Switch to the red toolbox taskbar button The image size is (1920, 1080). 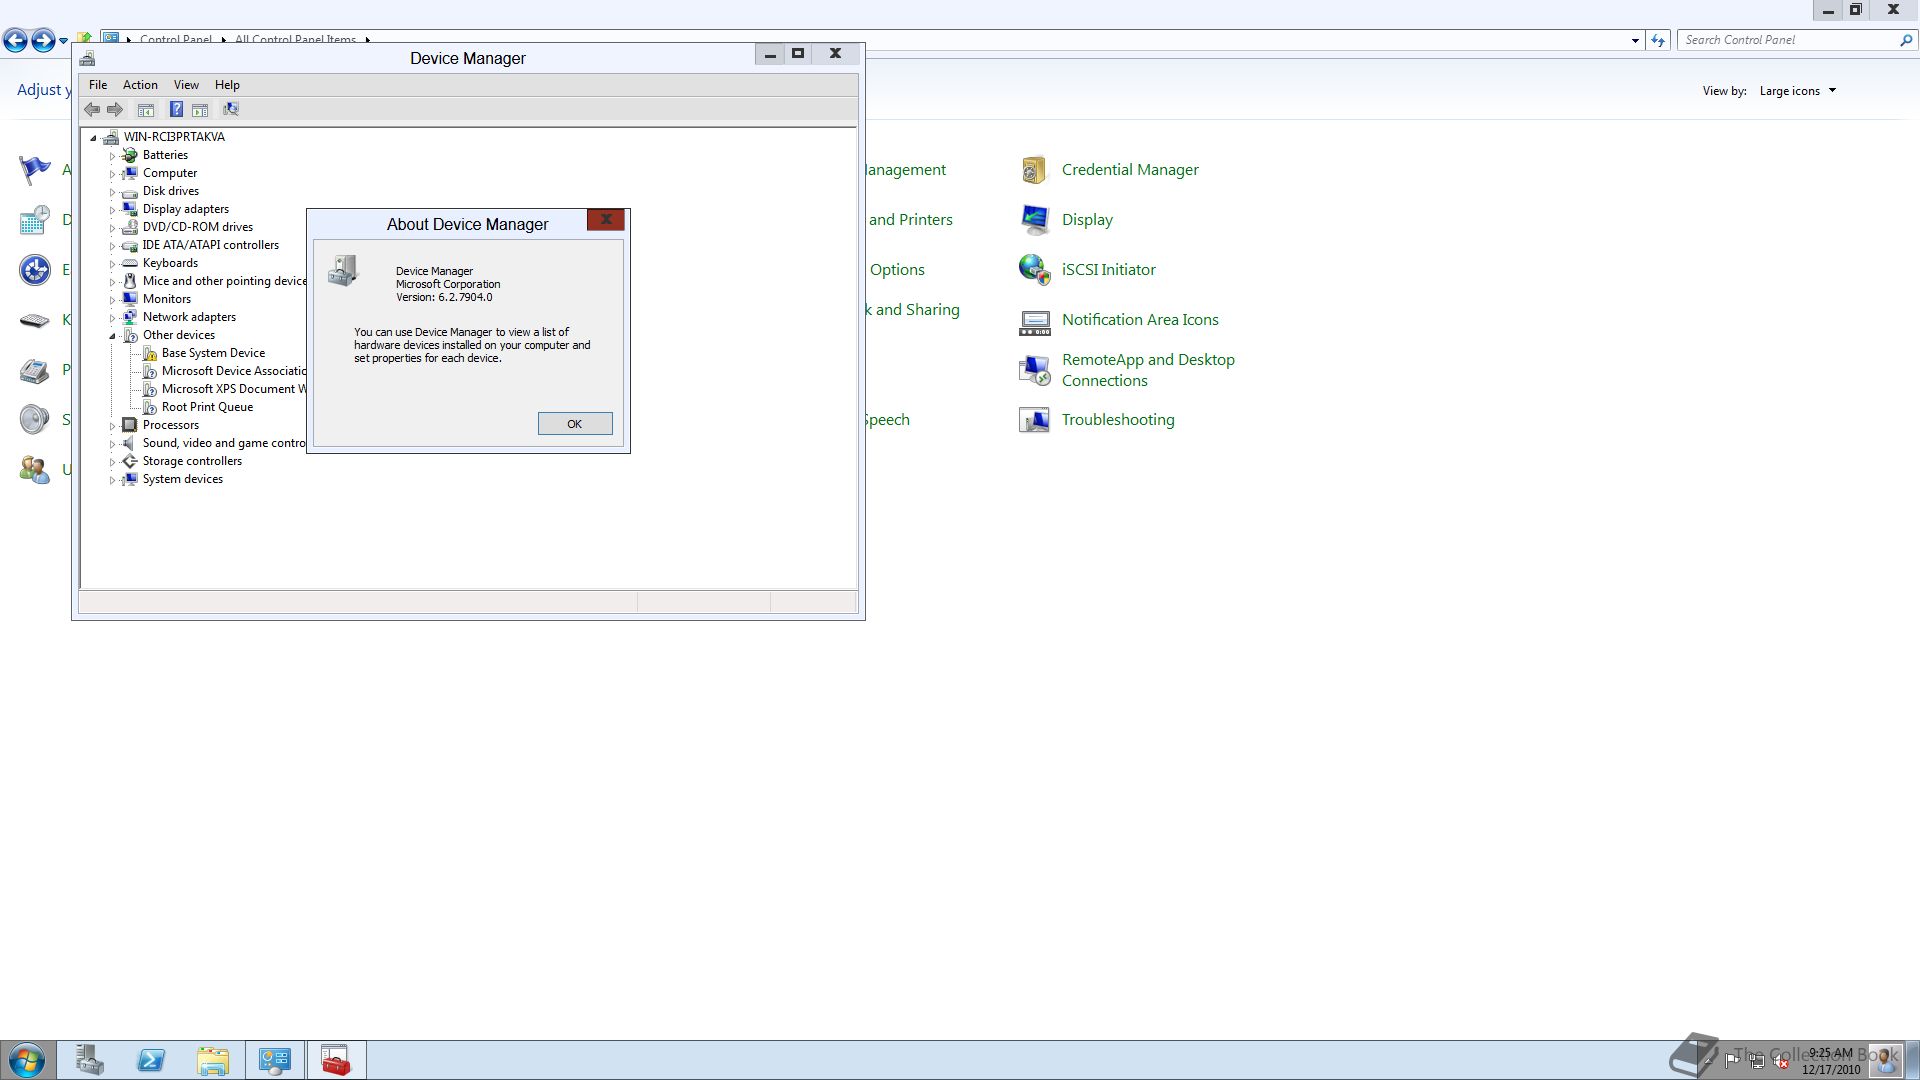(336, 1060)
